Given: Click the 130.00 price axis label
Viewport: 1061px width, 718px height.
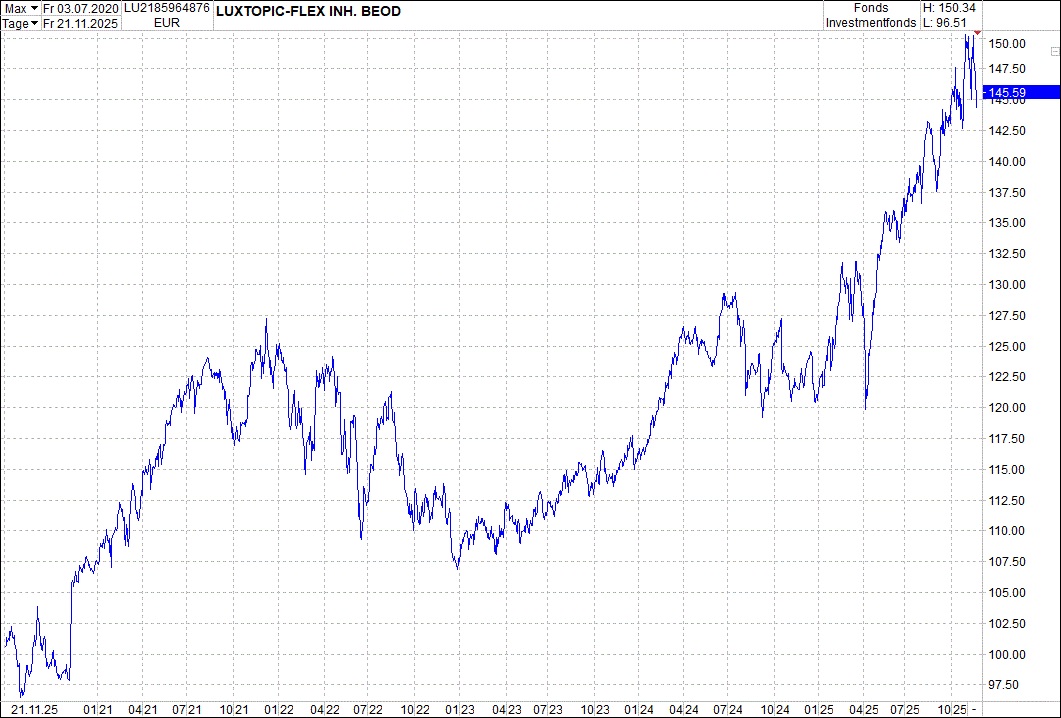Looking at the screenshot, I should (x=1007, y=285).
